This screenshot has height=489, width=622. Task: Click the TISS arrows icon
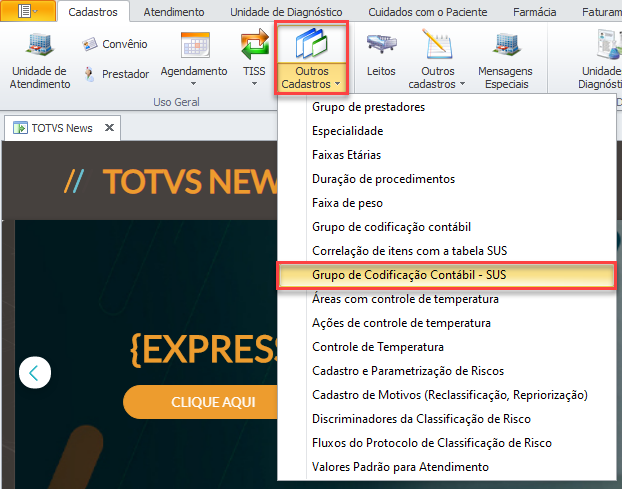coord(254,44)
